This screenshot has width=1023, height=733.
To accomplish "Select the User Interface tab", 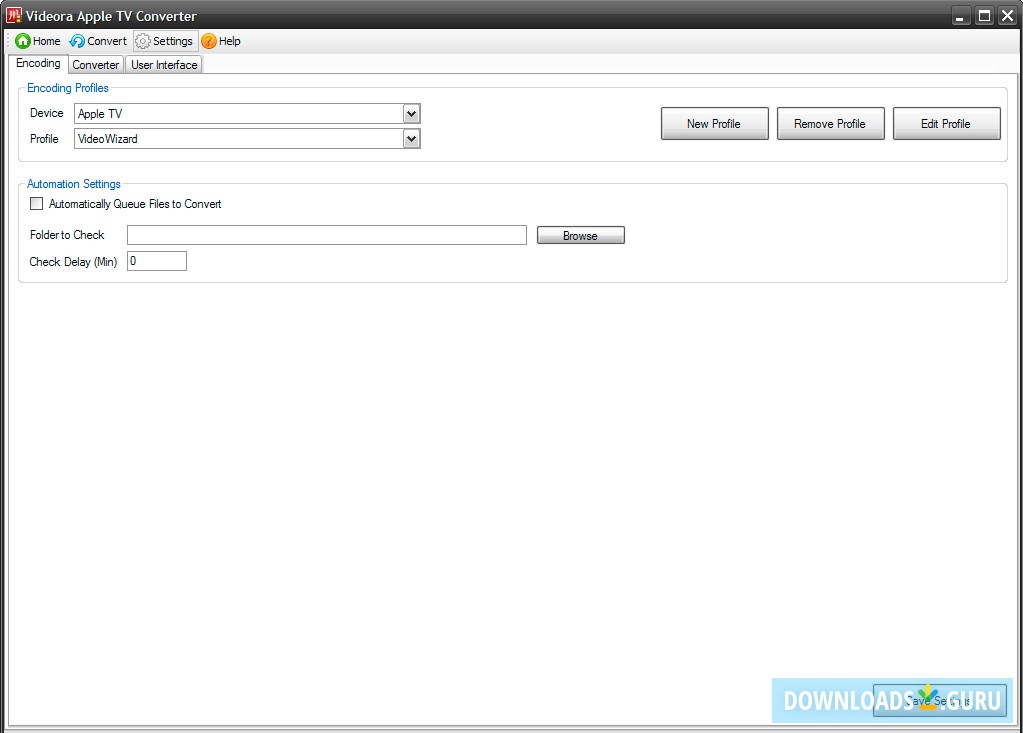I will pyautogui.click(x=164, y=65).
